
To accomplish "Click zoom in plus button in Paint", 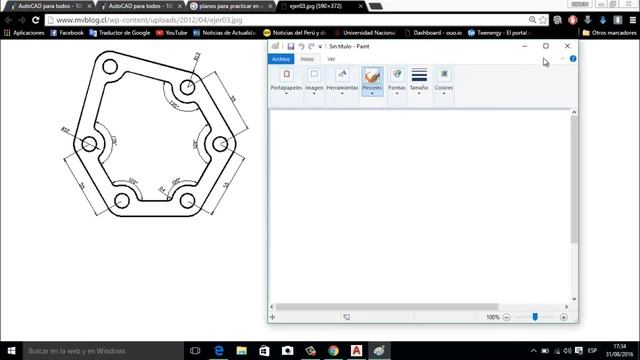I will [x=564, y=317].
